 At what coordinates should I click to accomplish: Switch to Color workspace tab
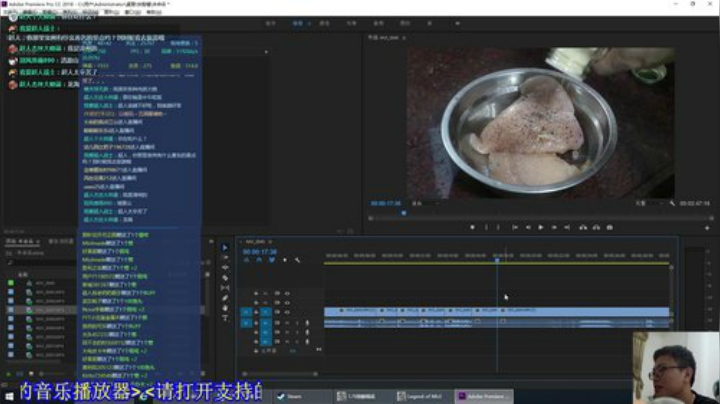click(x=325, y=23)
